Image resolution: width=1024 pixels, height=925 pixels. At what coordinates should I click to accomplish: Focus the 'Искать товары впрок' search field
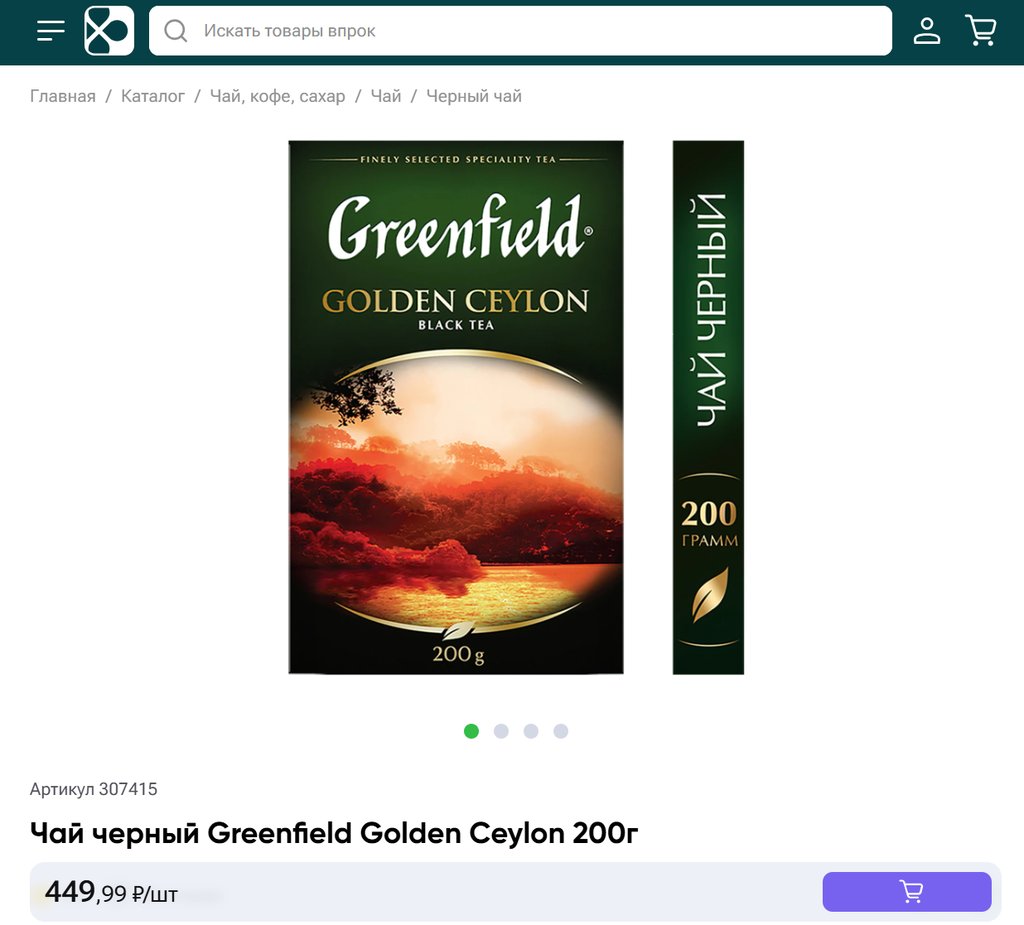click(520, 31)
